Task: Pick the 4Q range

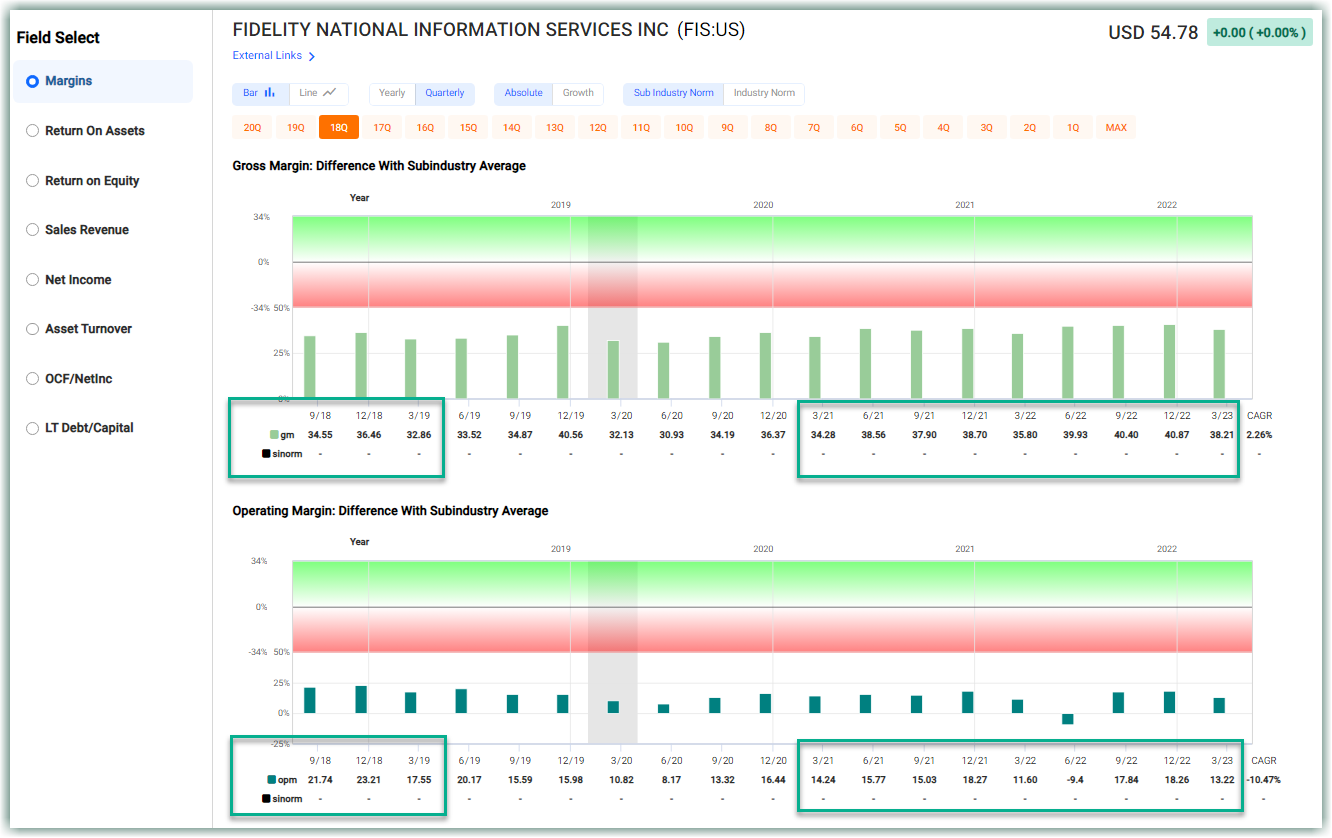Action: click(x=943, y=128)
